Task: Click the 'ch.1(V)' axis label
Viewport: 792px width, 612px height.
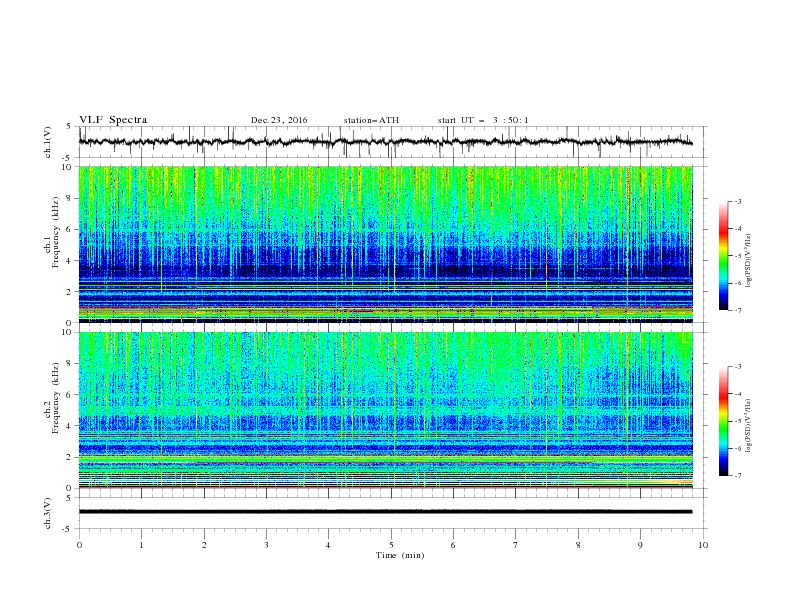Action: click(x=48, y=142)
